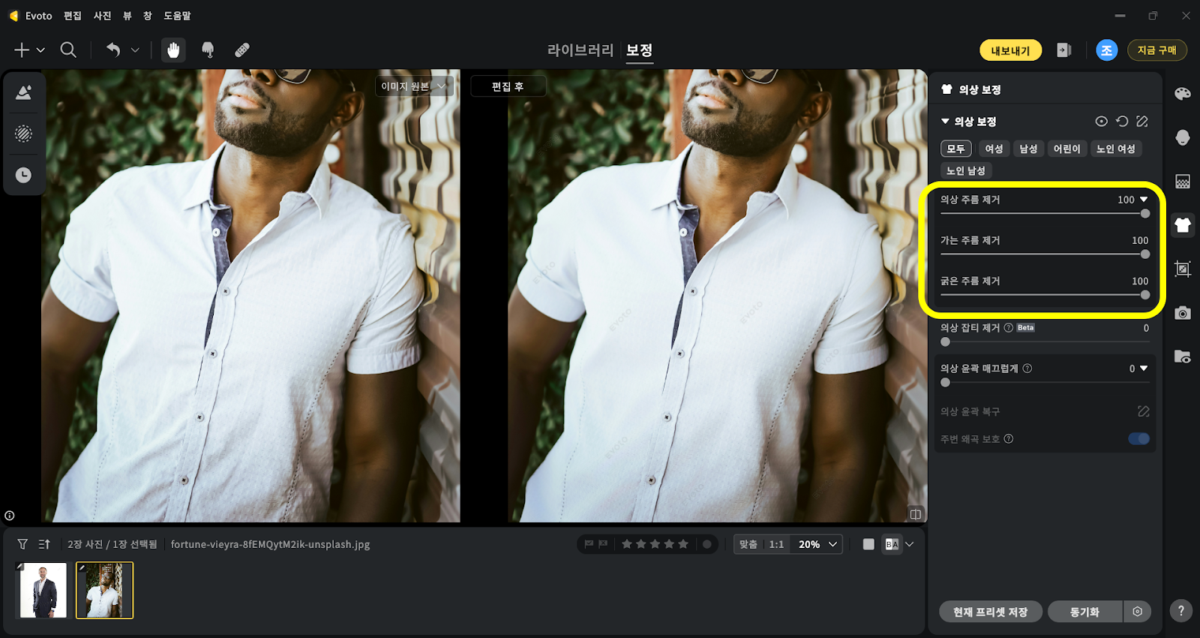Open the undo history dropdown arrow

(135, 50)
